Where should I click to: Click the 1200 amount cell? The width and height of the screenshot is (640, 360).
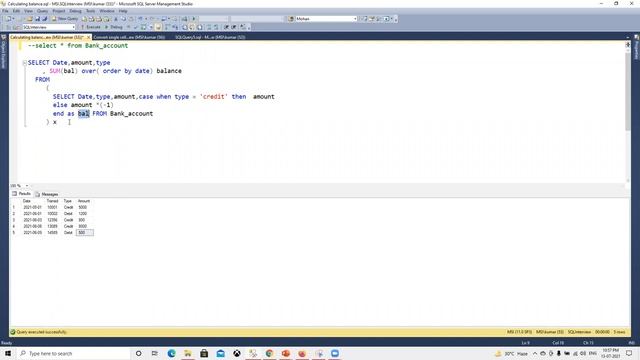(x=82, y=213)
